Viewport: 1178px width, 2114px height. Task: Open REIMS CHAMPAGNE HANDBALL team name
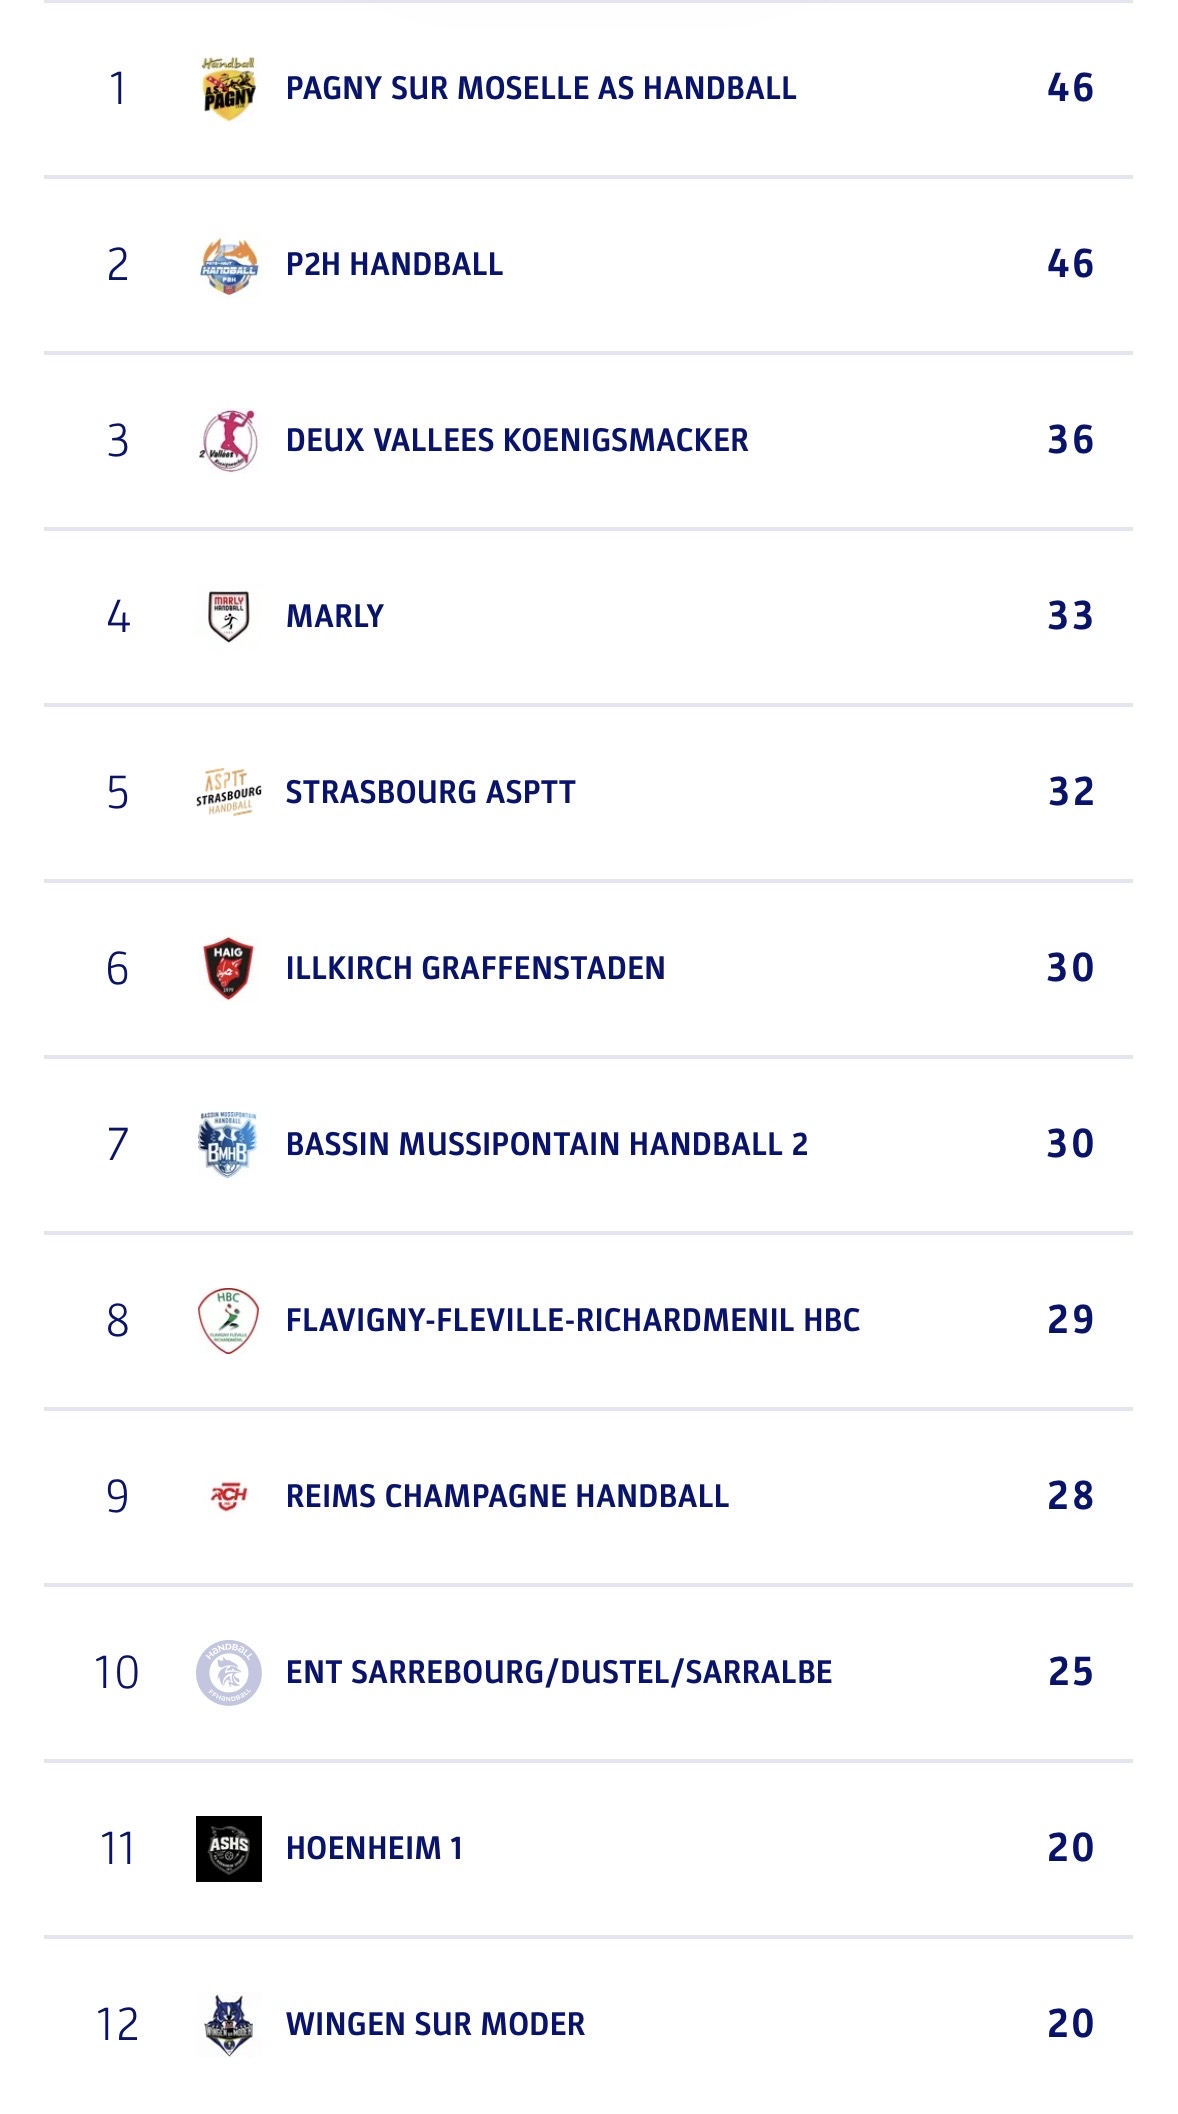(x=507, y=1497)
